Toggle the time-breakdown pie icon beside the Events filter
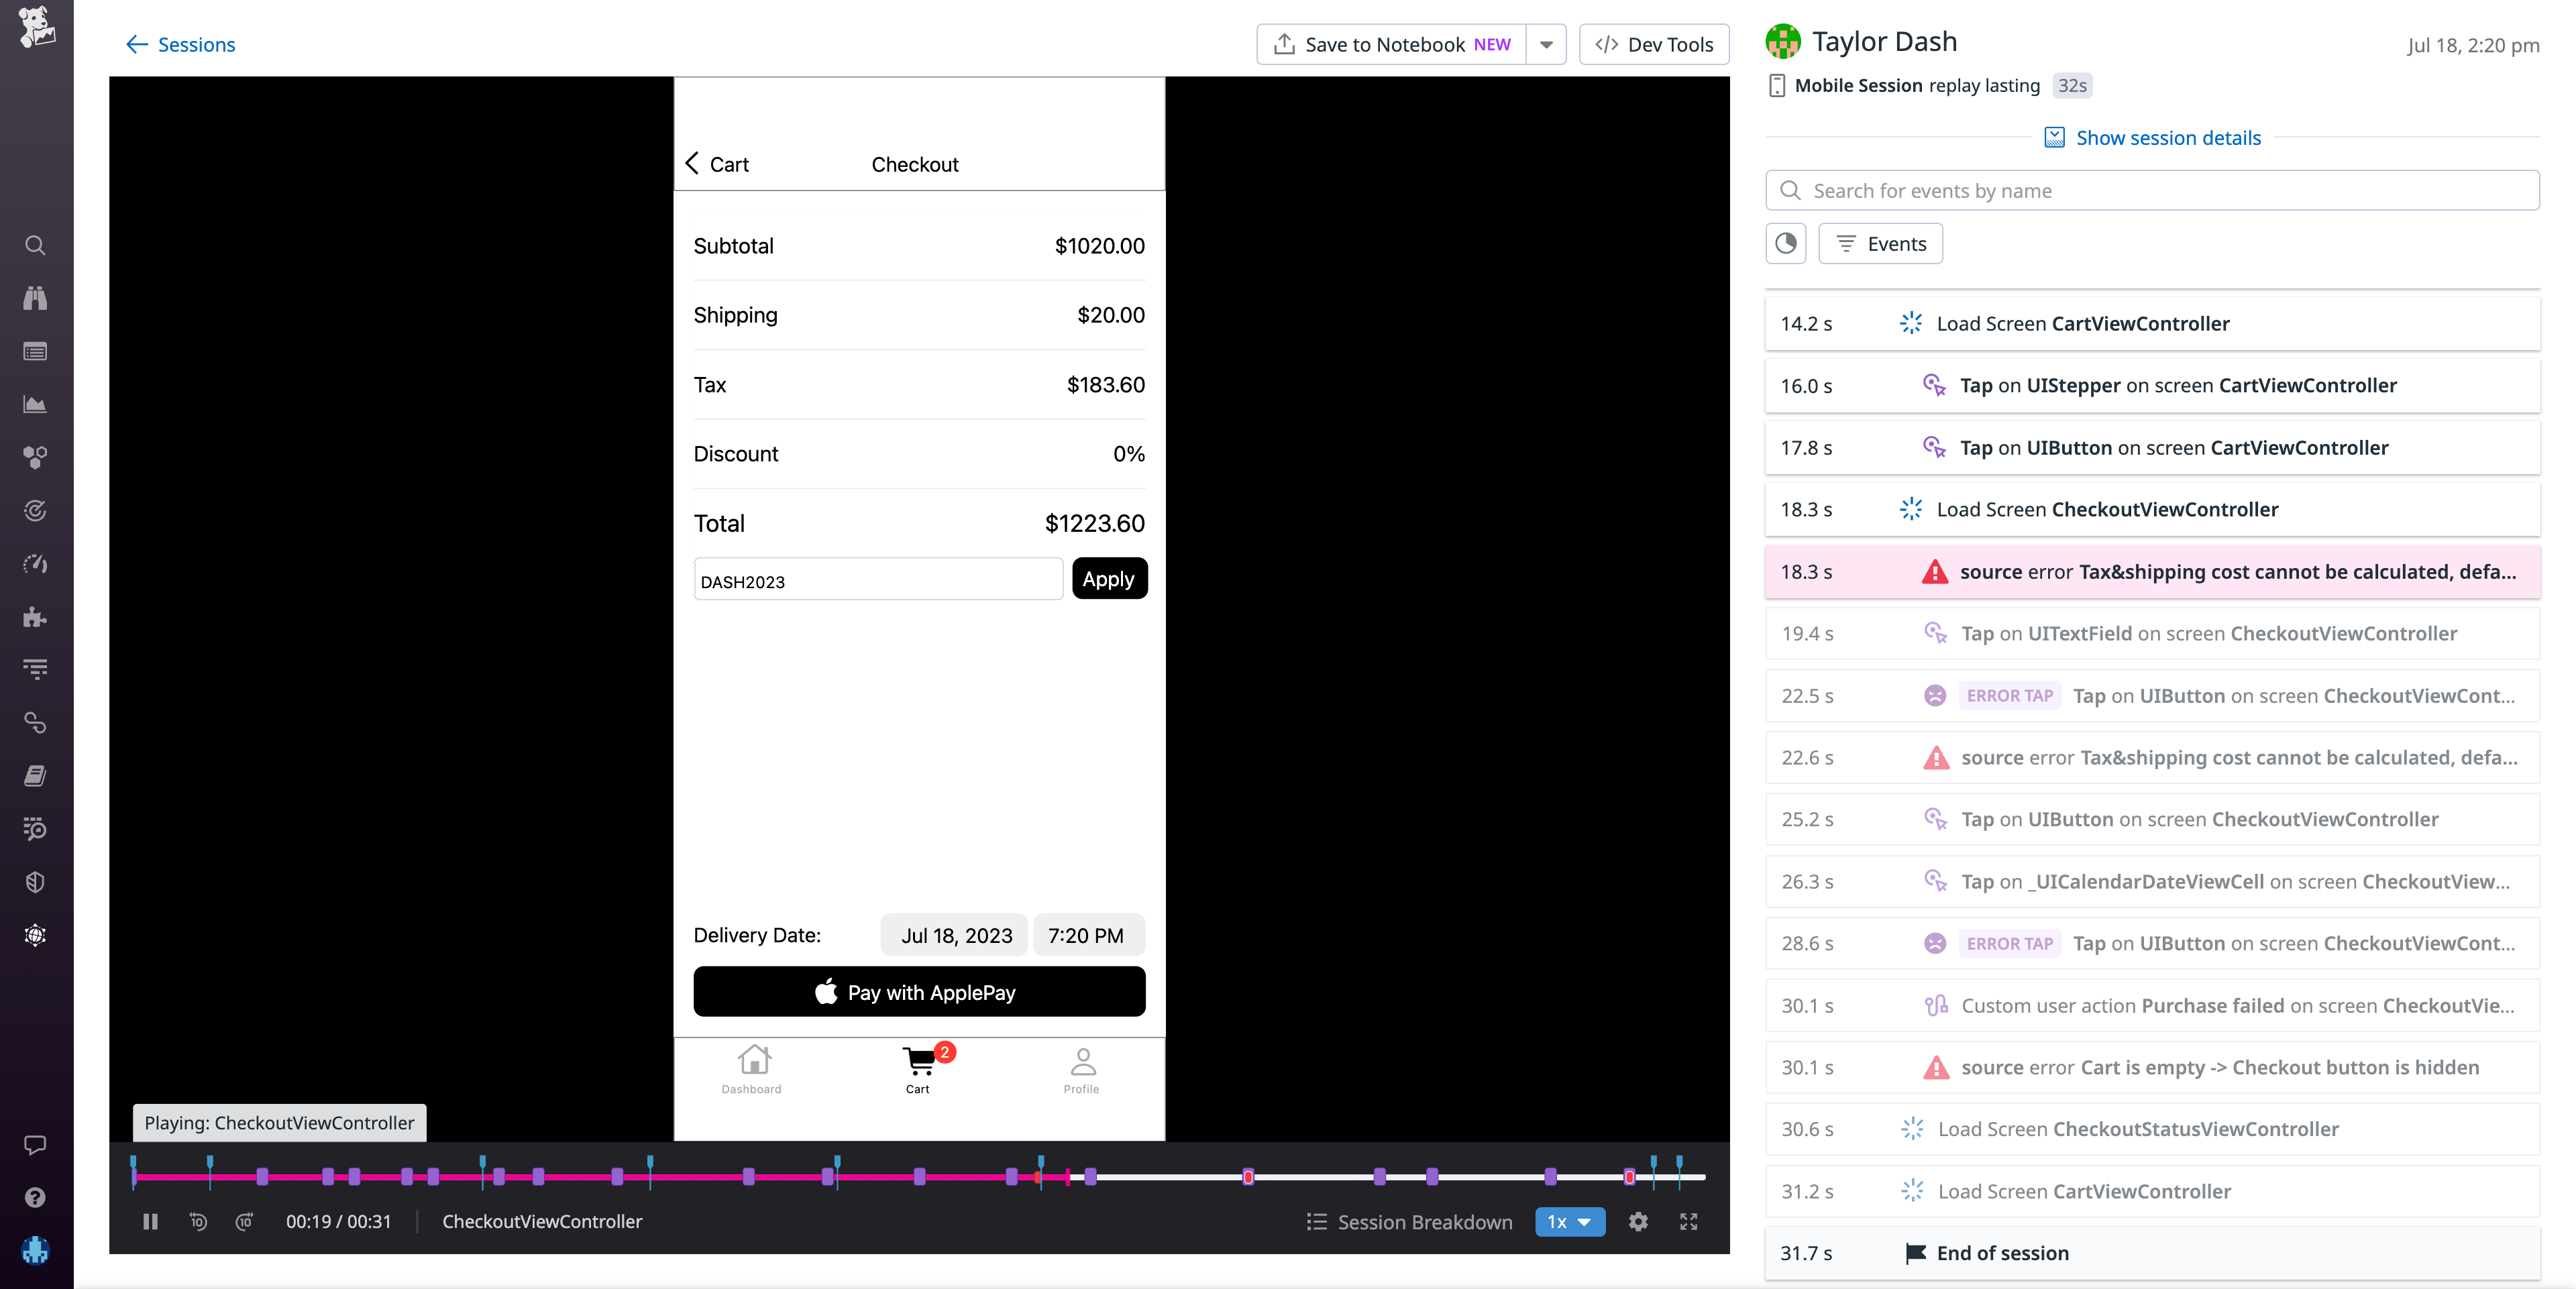The width and height of the screenshot is (2576, 1289). tap(1786, 243)
